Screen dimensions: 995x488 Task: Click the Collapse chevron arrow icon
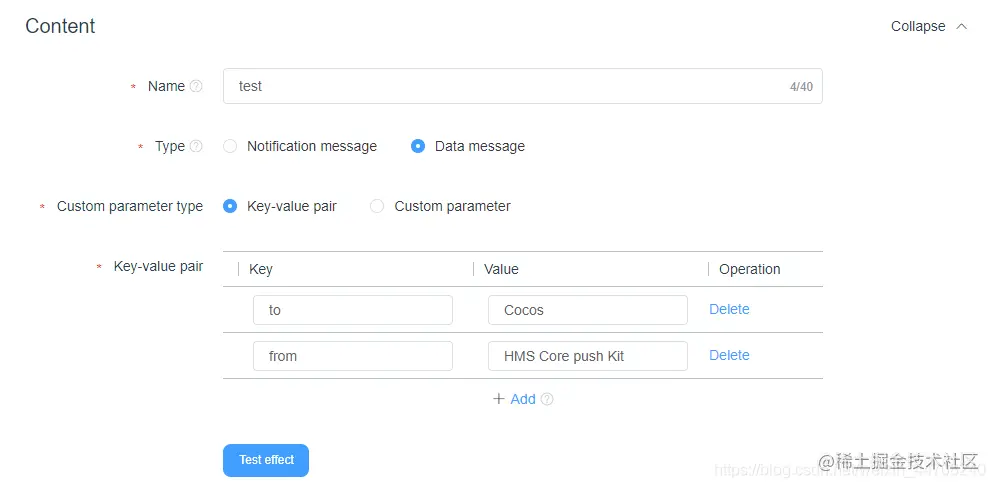pos(961,27)
